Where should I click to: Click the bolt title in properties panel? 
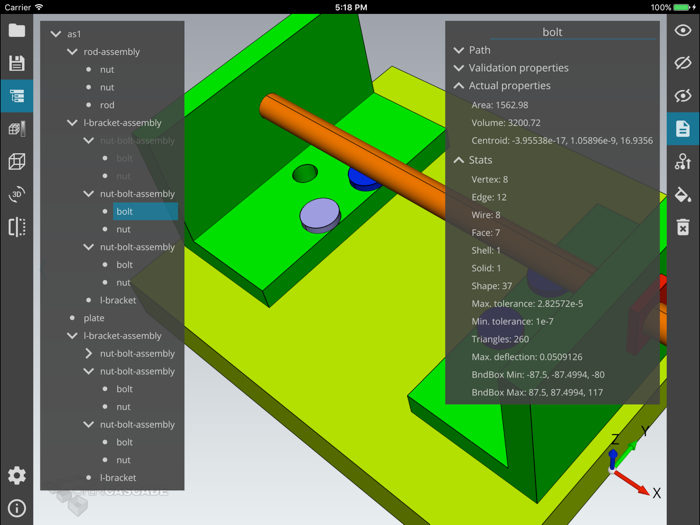click(x=552, y=32)
